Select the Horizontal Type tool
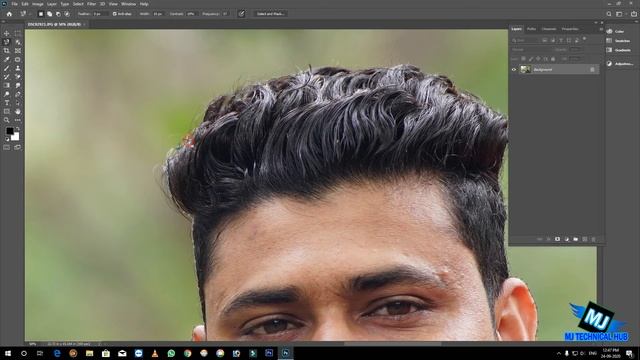 7,103
